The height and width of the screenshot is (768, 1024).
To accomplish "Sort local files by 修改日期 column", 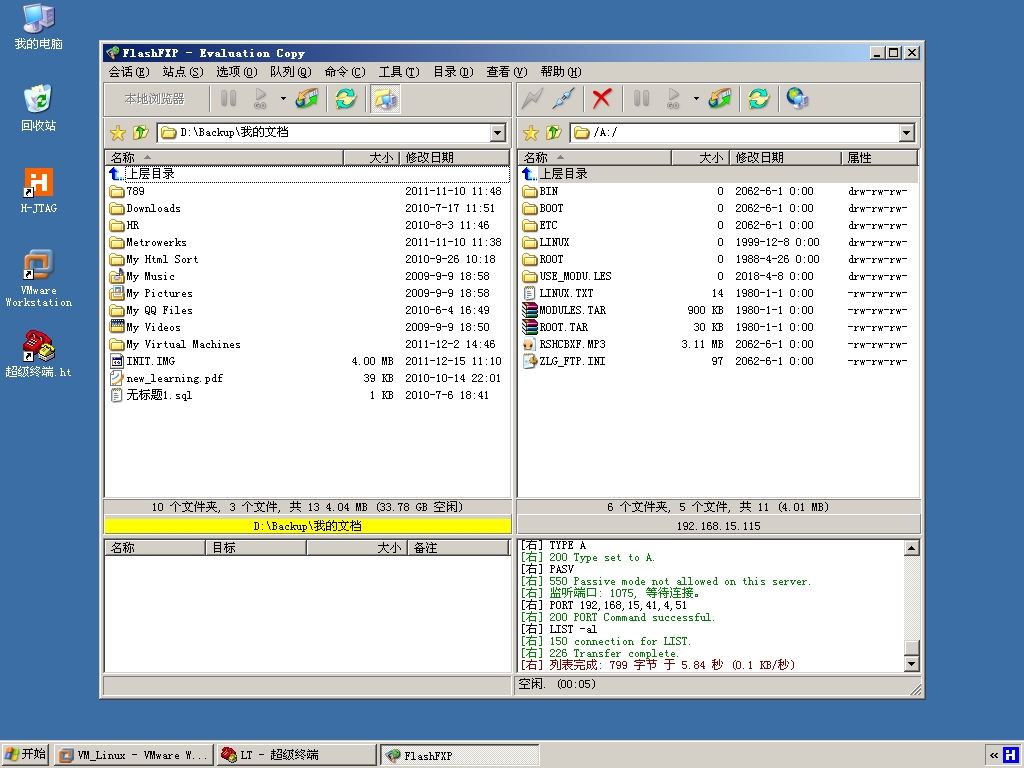I will 455,157.
